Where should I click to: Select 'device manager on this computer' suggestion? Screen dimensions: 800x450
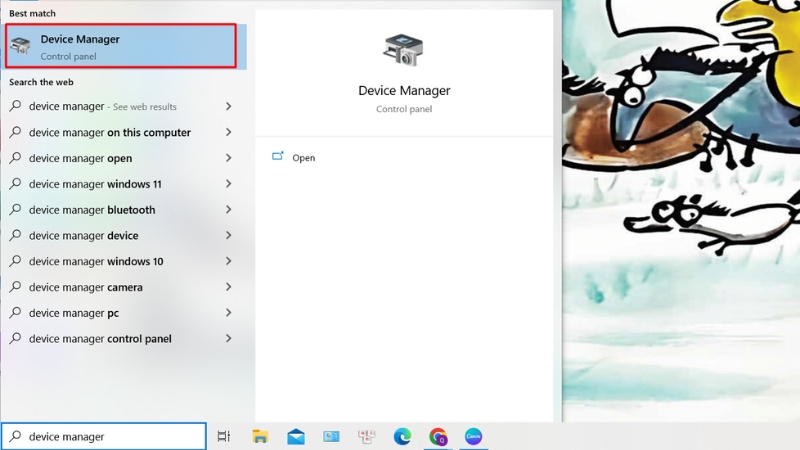point(121,132)
